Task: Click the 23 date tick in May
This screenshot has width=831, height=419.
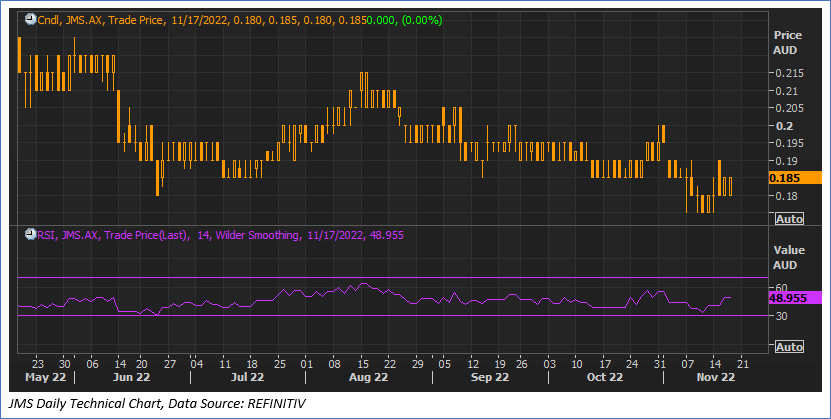Action: click(x=38, y=364)
